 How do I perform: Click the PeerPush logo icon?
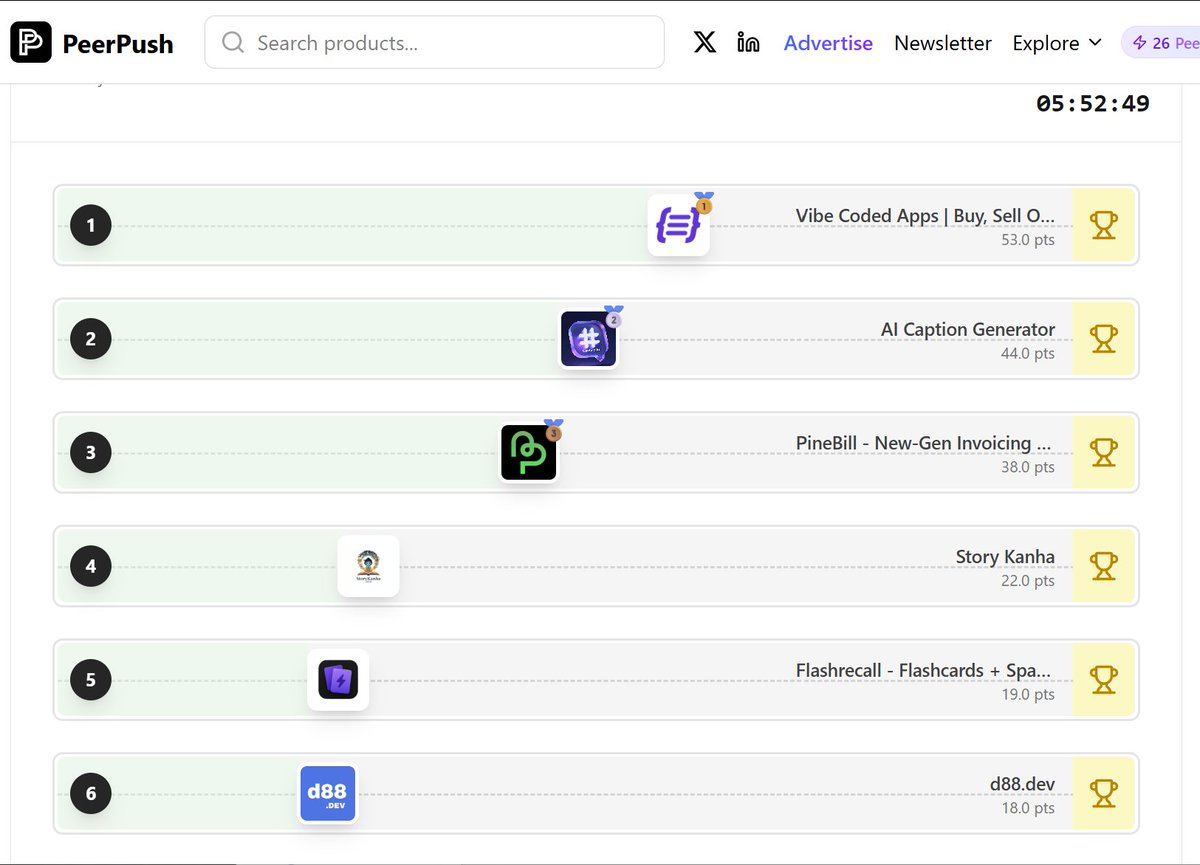[x=31, y=42]
